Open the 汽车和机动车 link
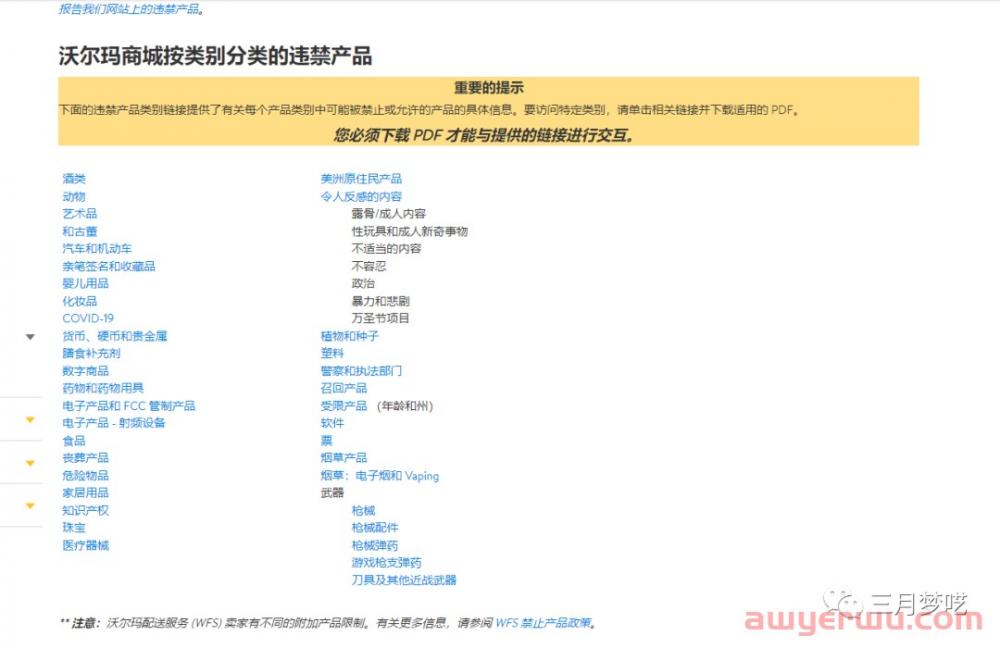This screenshot has width=1000, height=648. [x=97, y=249]
